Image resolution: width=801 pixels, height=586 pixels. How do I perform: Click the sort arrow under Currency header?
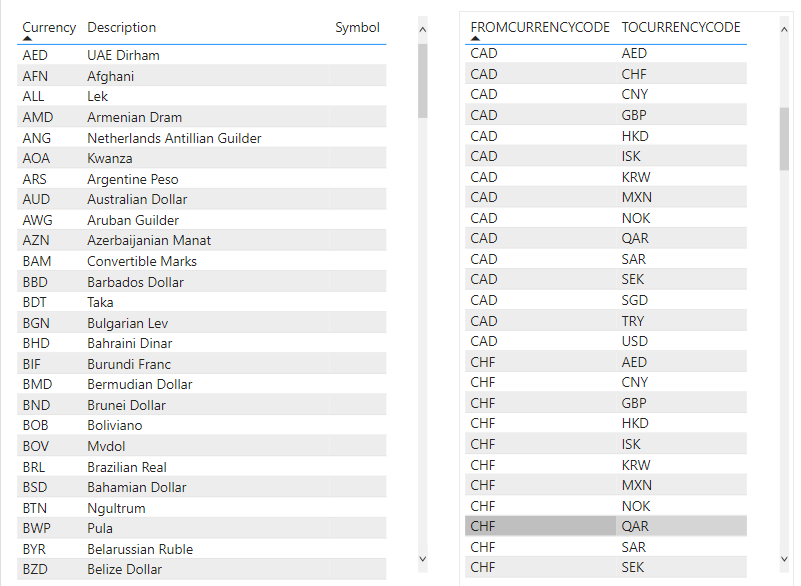27,38
